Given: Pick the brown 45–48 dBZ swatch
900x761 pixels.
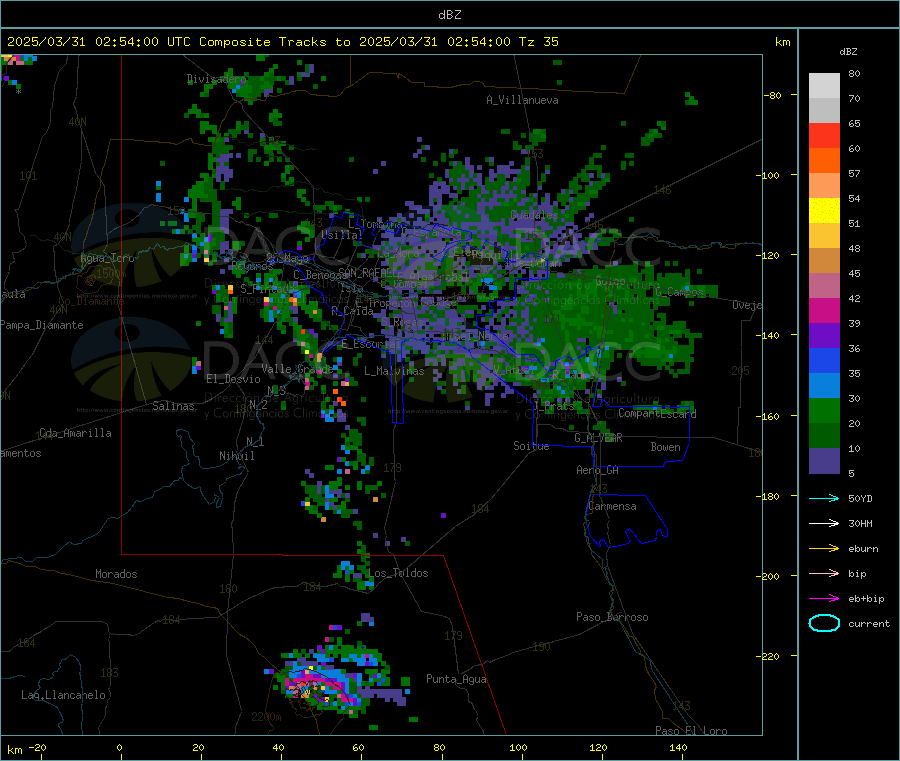Looking at the screenshot, I should tap(824, 261).
